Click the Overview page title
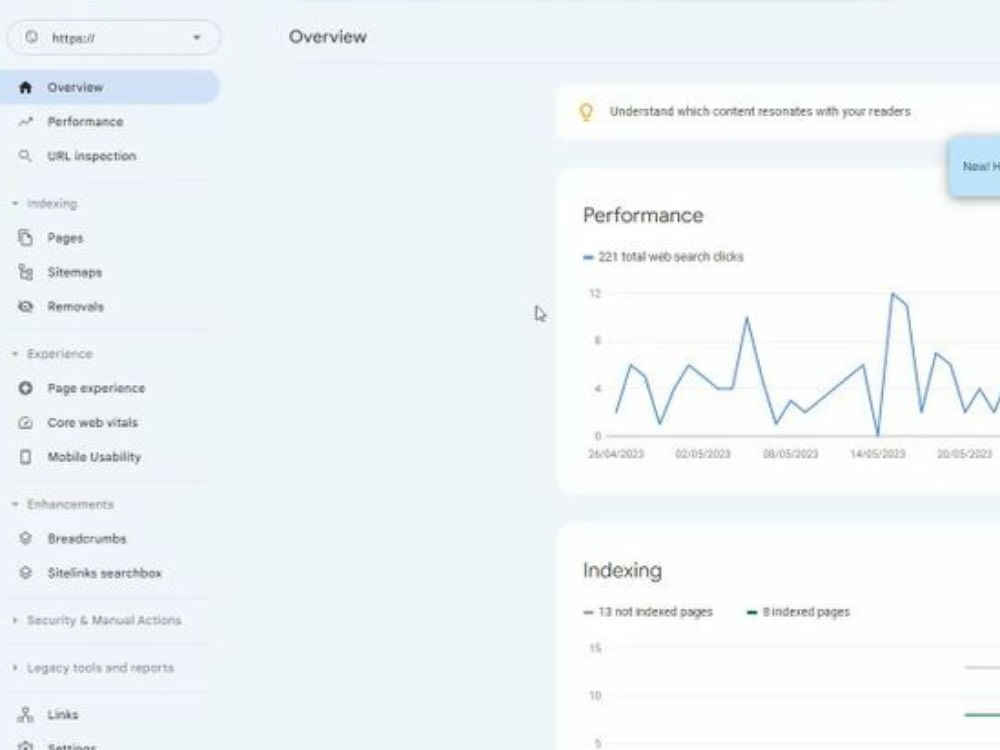Viewport: 1000px width, 750px height. point(328,37)
